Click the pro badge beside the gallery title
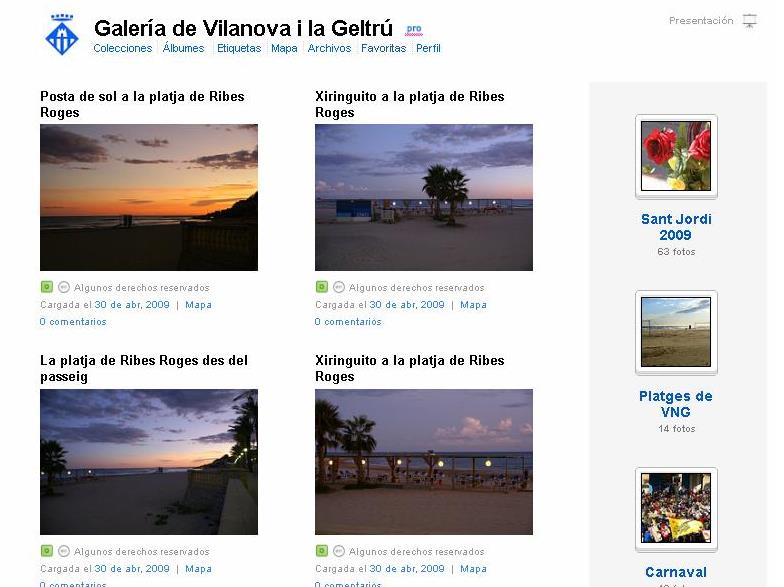The image size is (784, 587). 414,30
